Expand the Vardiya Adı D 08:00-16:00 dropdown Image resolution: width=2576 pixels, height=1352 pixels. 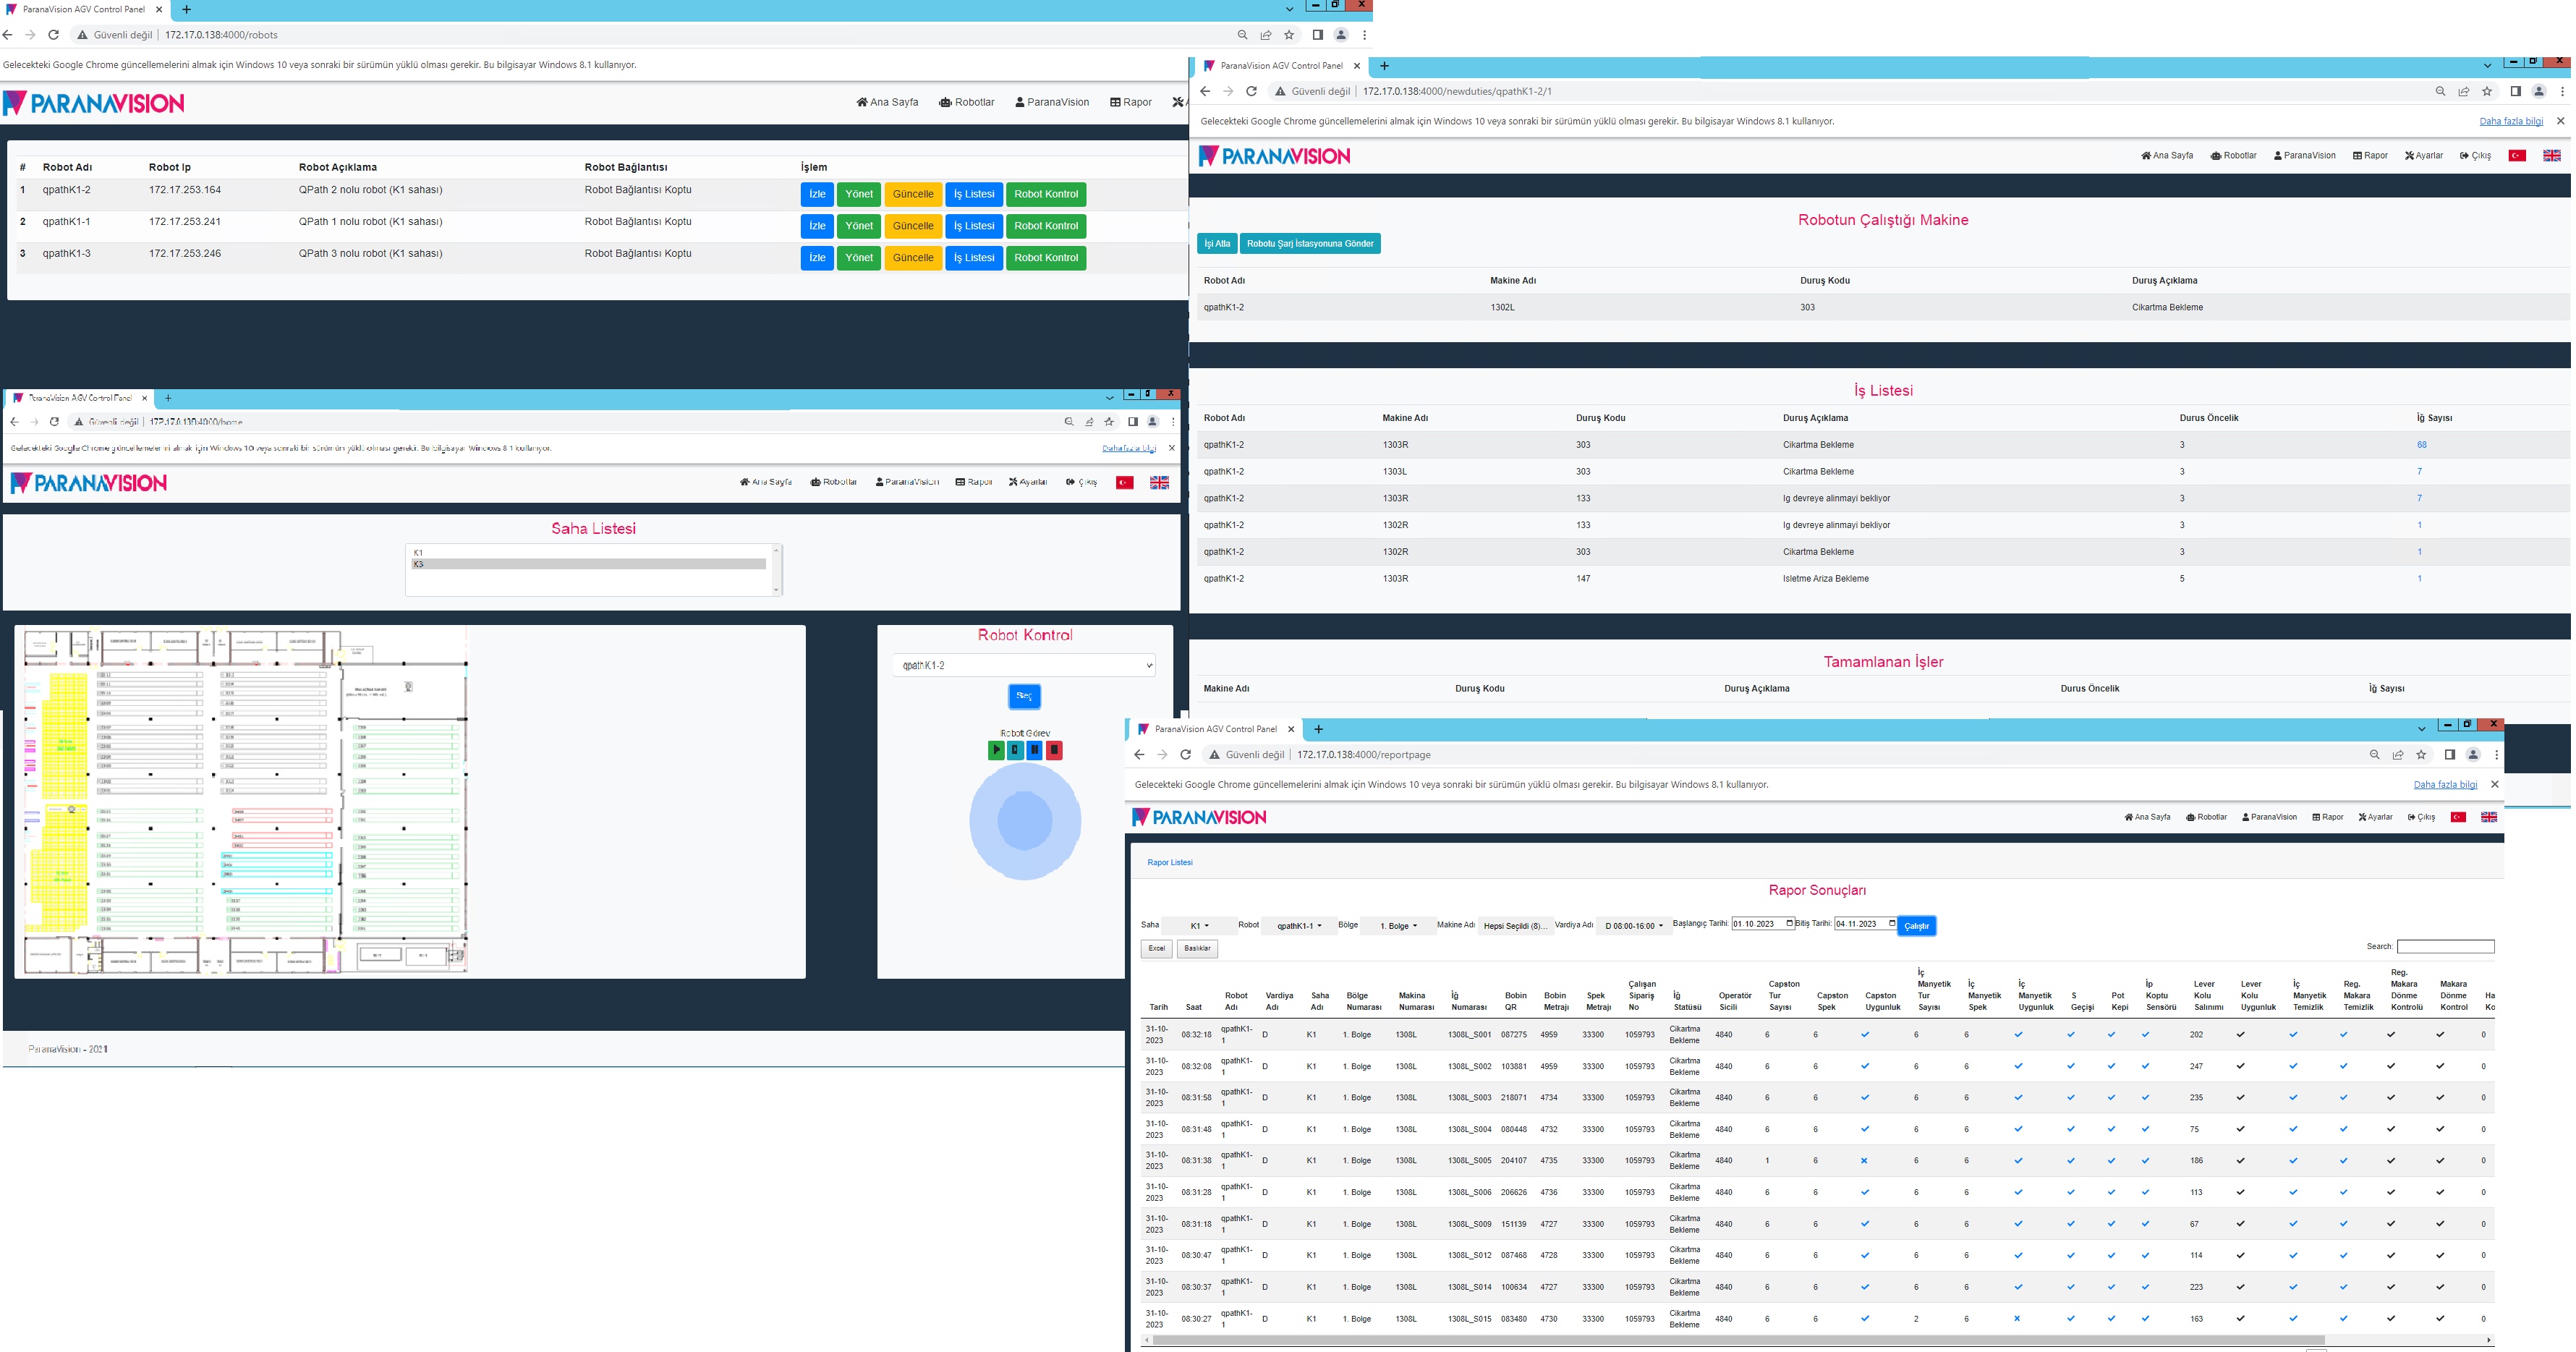tap(1633, 926)
